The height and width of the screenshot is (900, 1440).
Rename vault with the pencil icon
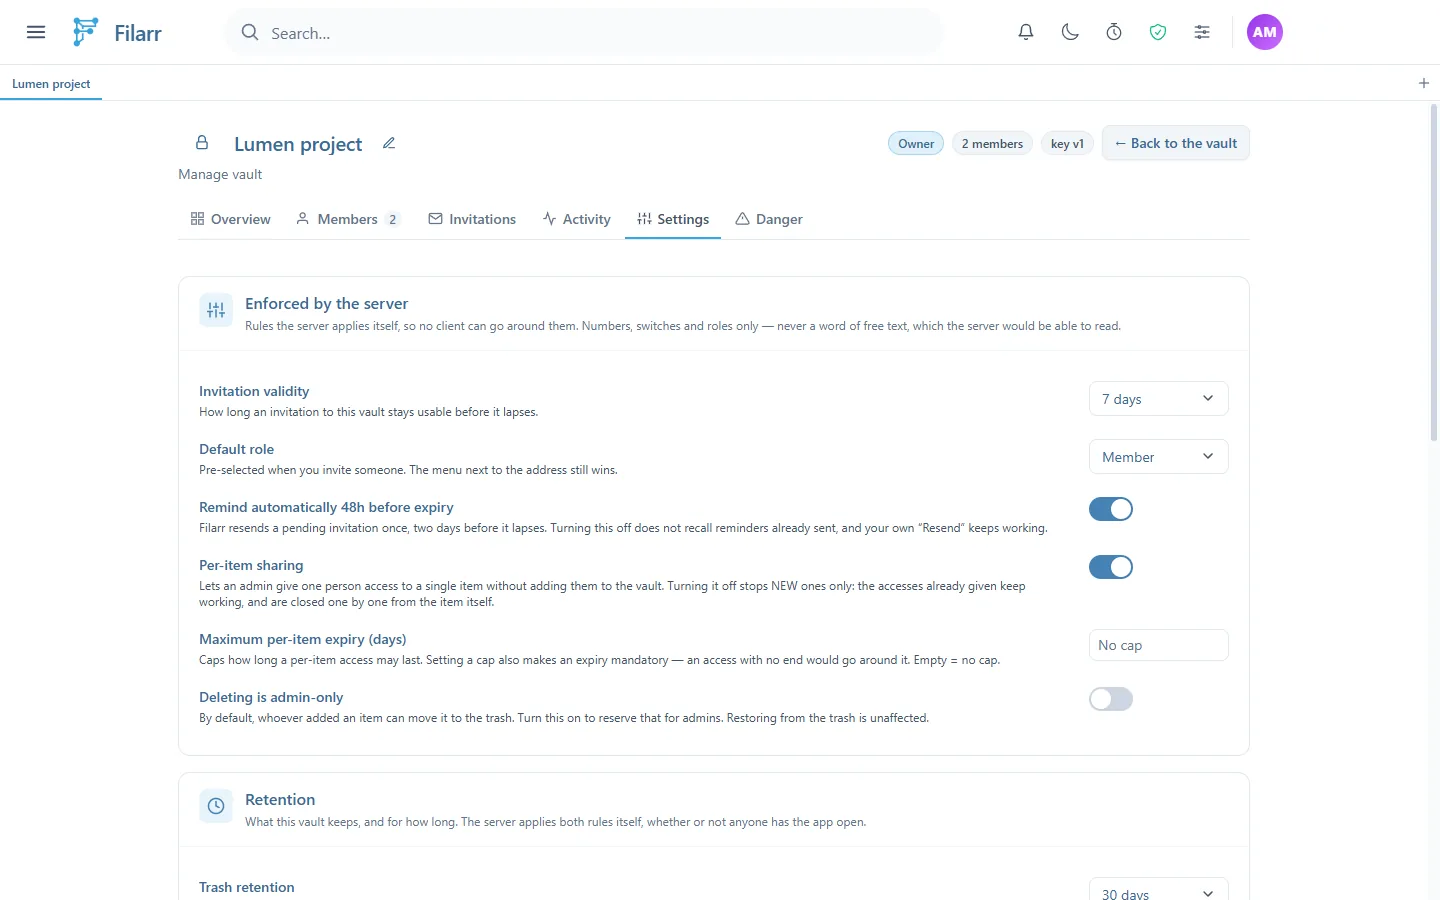point(389,143)
